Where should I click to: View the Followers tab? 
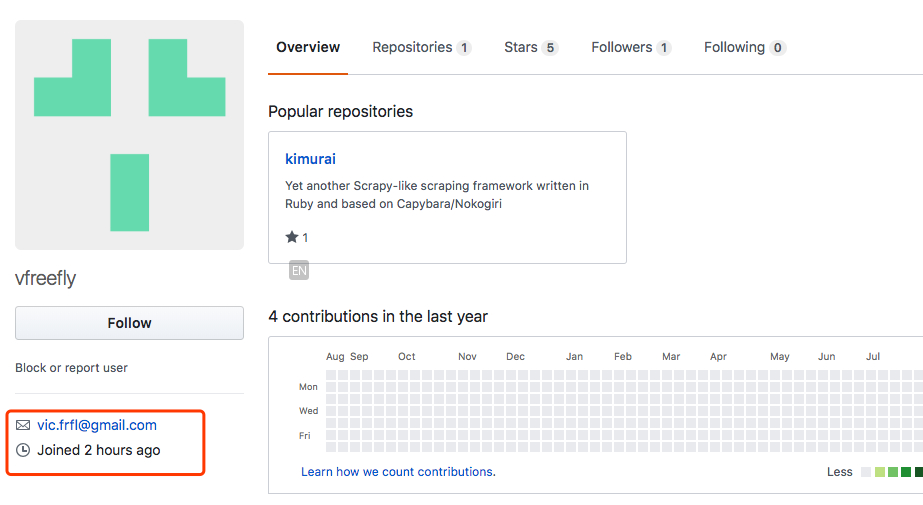click(x=631, y=47)
